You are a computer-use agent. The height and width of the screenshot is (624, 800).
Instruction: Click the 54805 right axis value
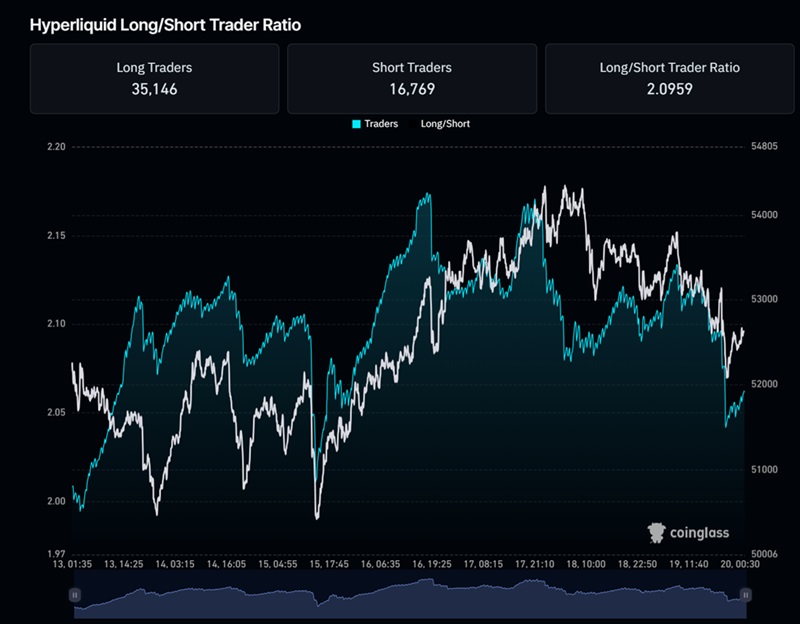(766, 146)
